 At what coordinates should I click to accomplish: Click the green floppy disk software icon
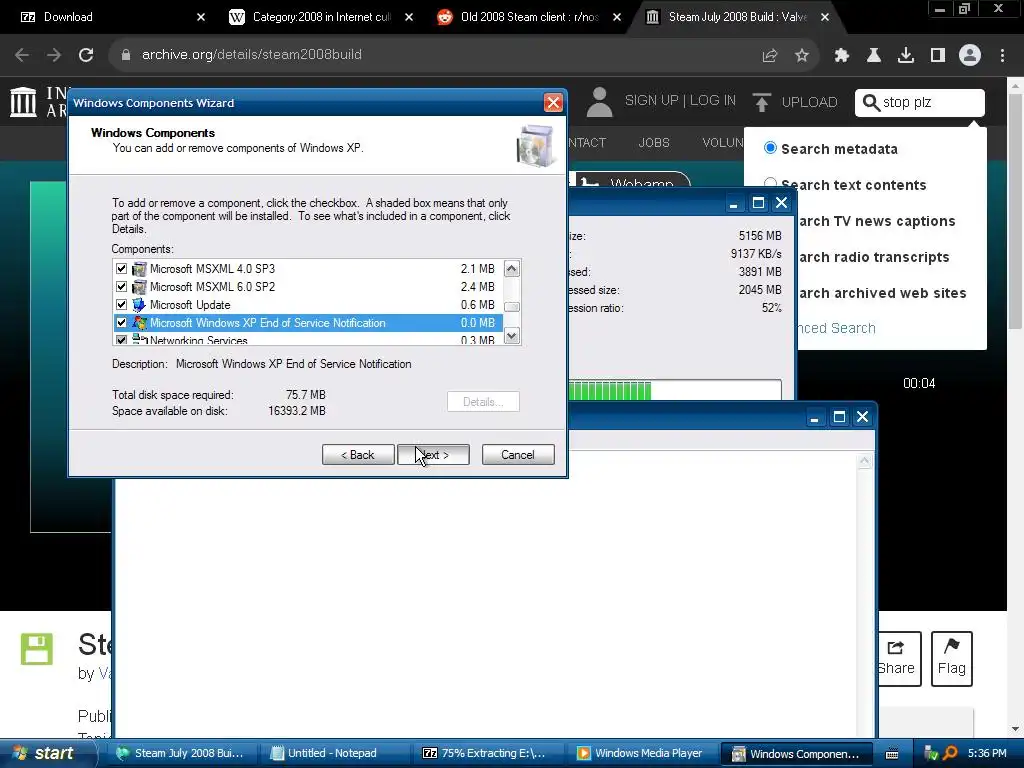(37, 649)
